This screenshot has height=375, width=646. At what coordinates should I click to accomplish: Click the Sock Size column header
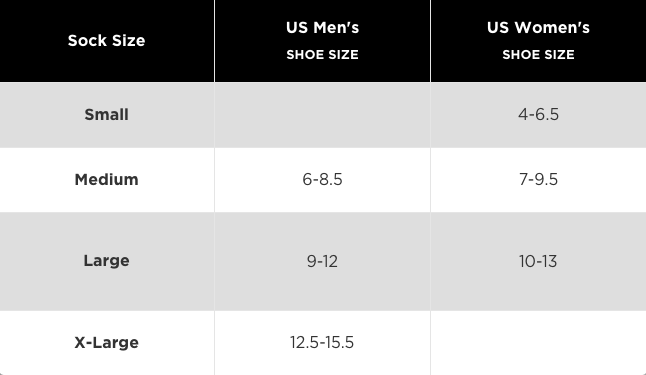tap(106, 41)
